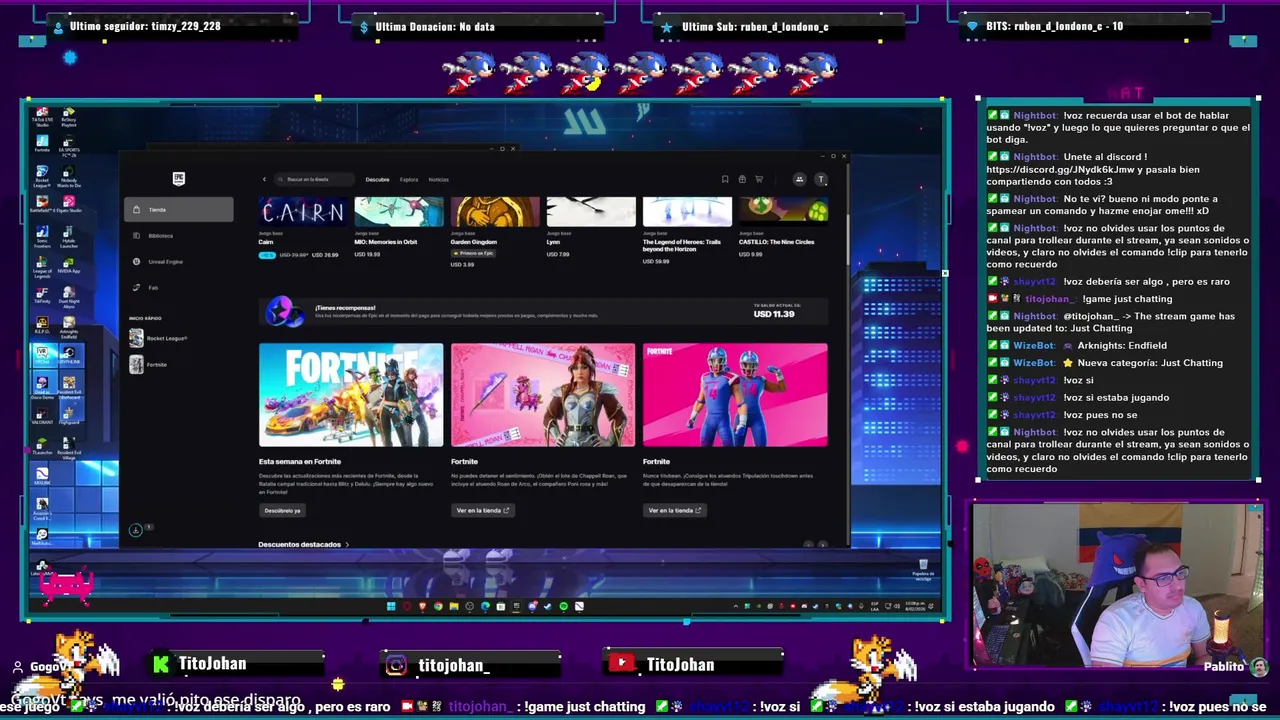Switch to the Descubre tab

pyautogui.click(x=377, y=179)
